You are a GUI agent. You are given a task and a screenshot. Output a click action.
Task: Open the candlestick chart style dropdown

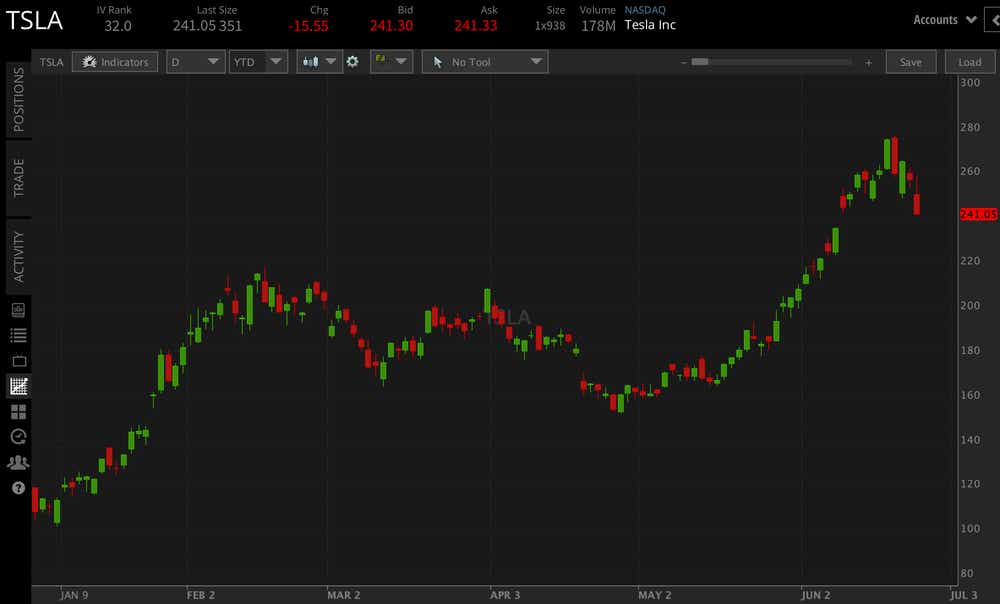pyautogui.click(x=319, y=62)
